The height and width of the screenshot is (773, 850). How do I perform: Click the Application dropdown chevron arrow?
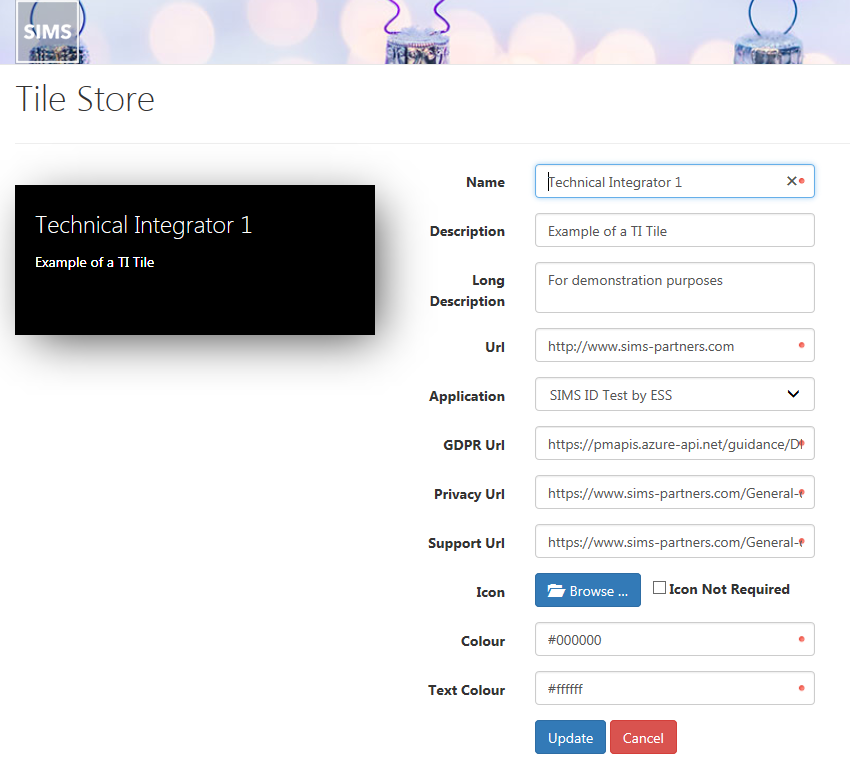click(793, 394)
